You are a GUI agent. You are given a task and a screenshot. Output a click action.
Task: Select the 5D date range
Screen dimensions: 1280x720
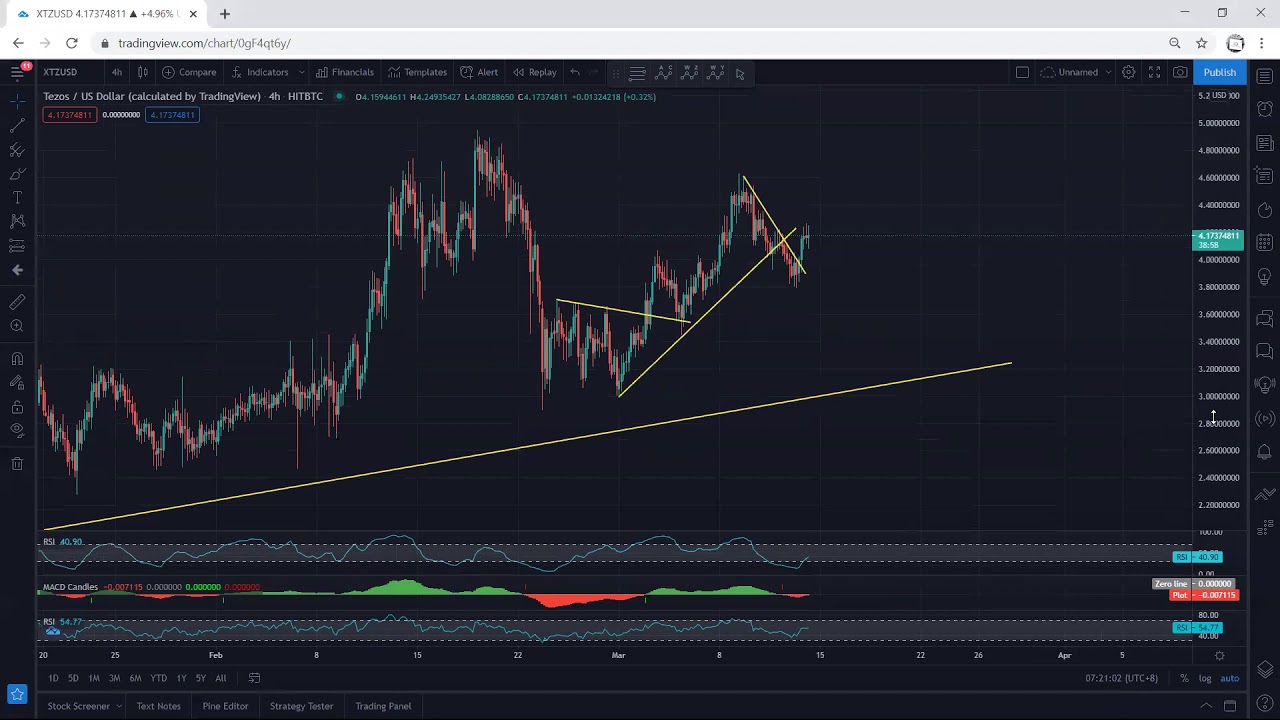tap(73, 678)
